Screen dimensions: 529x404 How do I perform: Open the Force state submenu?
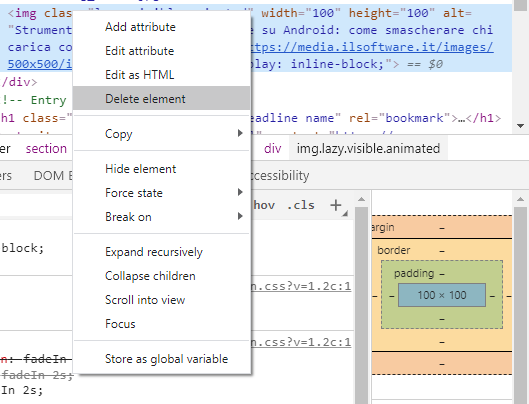(162, 193)
